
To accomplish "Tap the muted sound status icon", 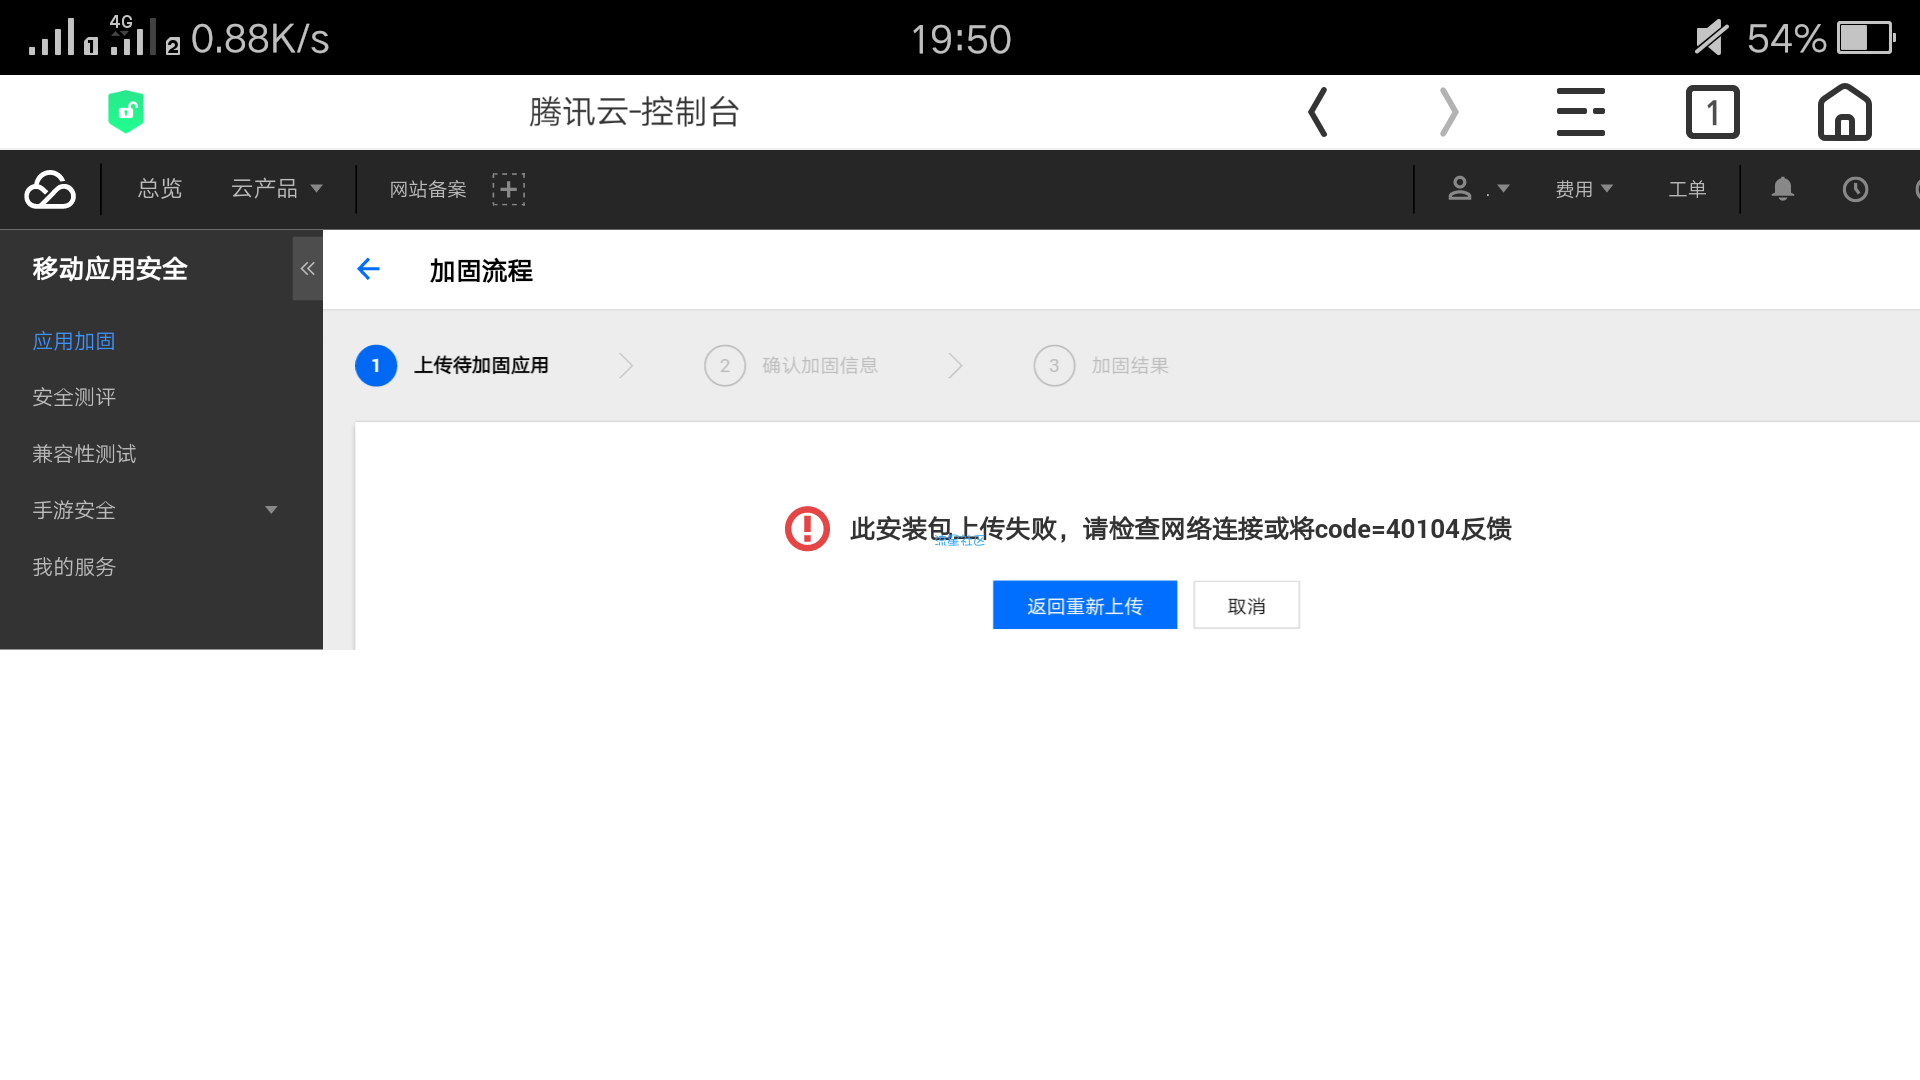I will point(1711,39).
